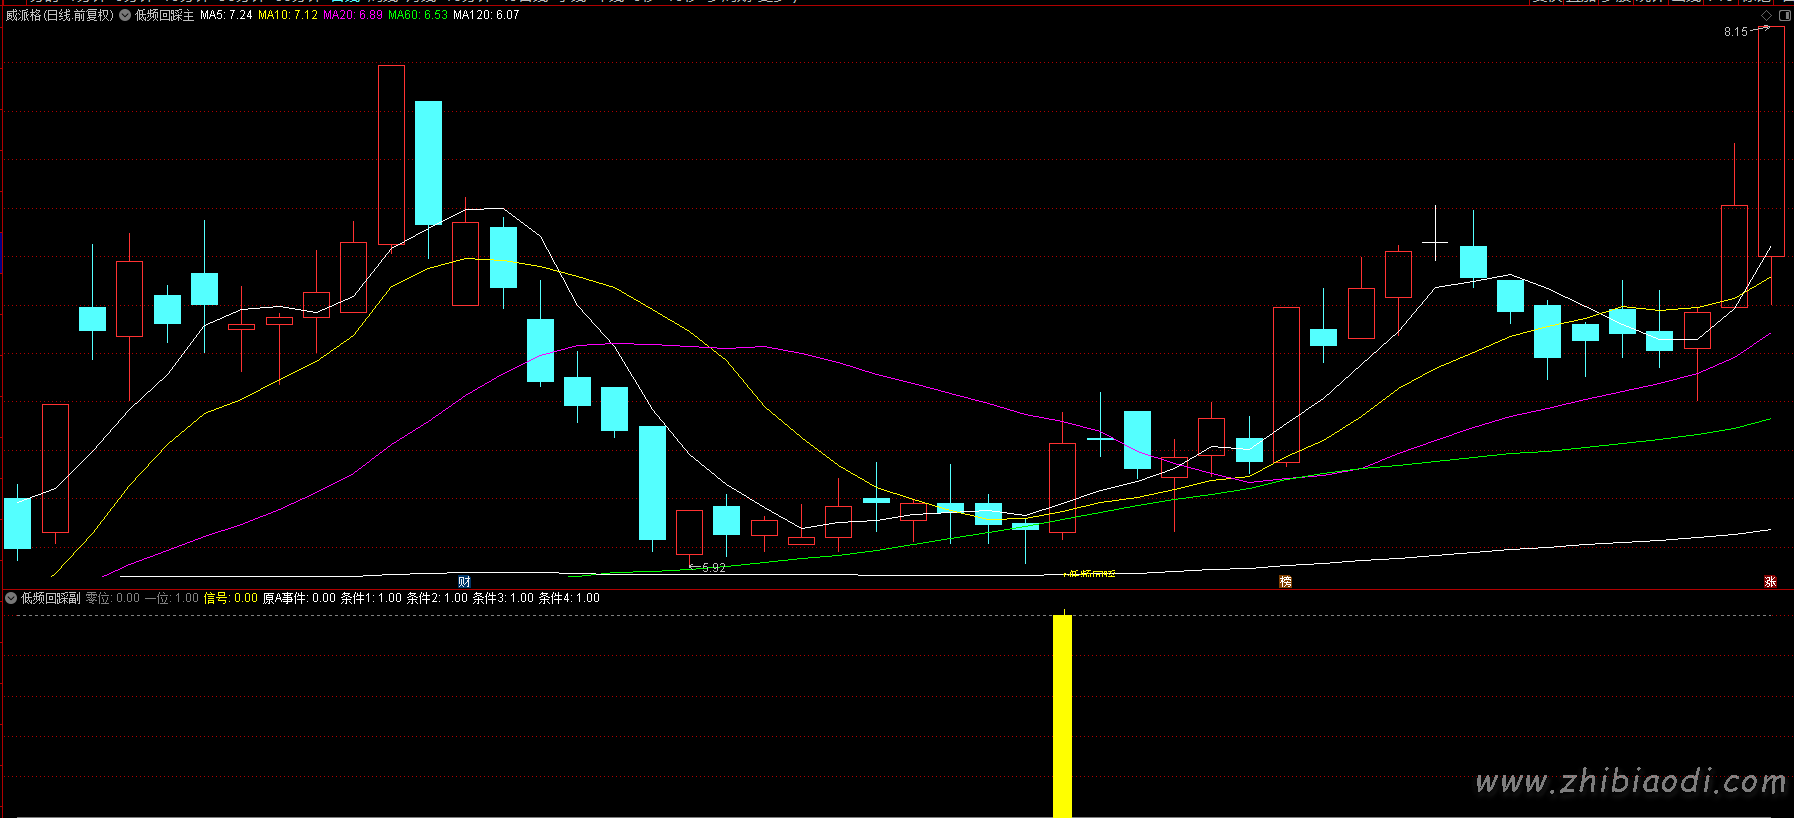The width and height of the screenshot is (1794, 818).
Task: Select the 零位: 0.00 value
Action: click(112, 598)
